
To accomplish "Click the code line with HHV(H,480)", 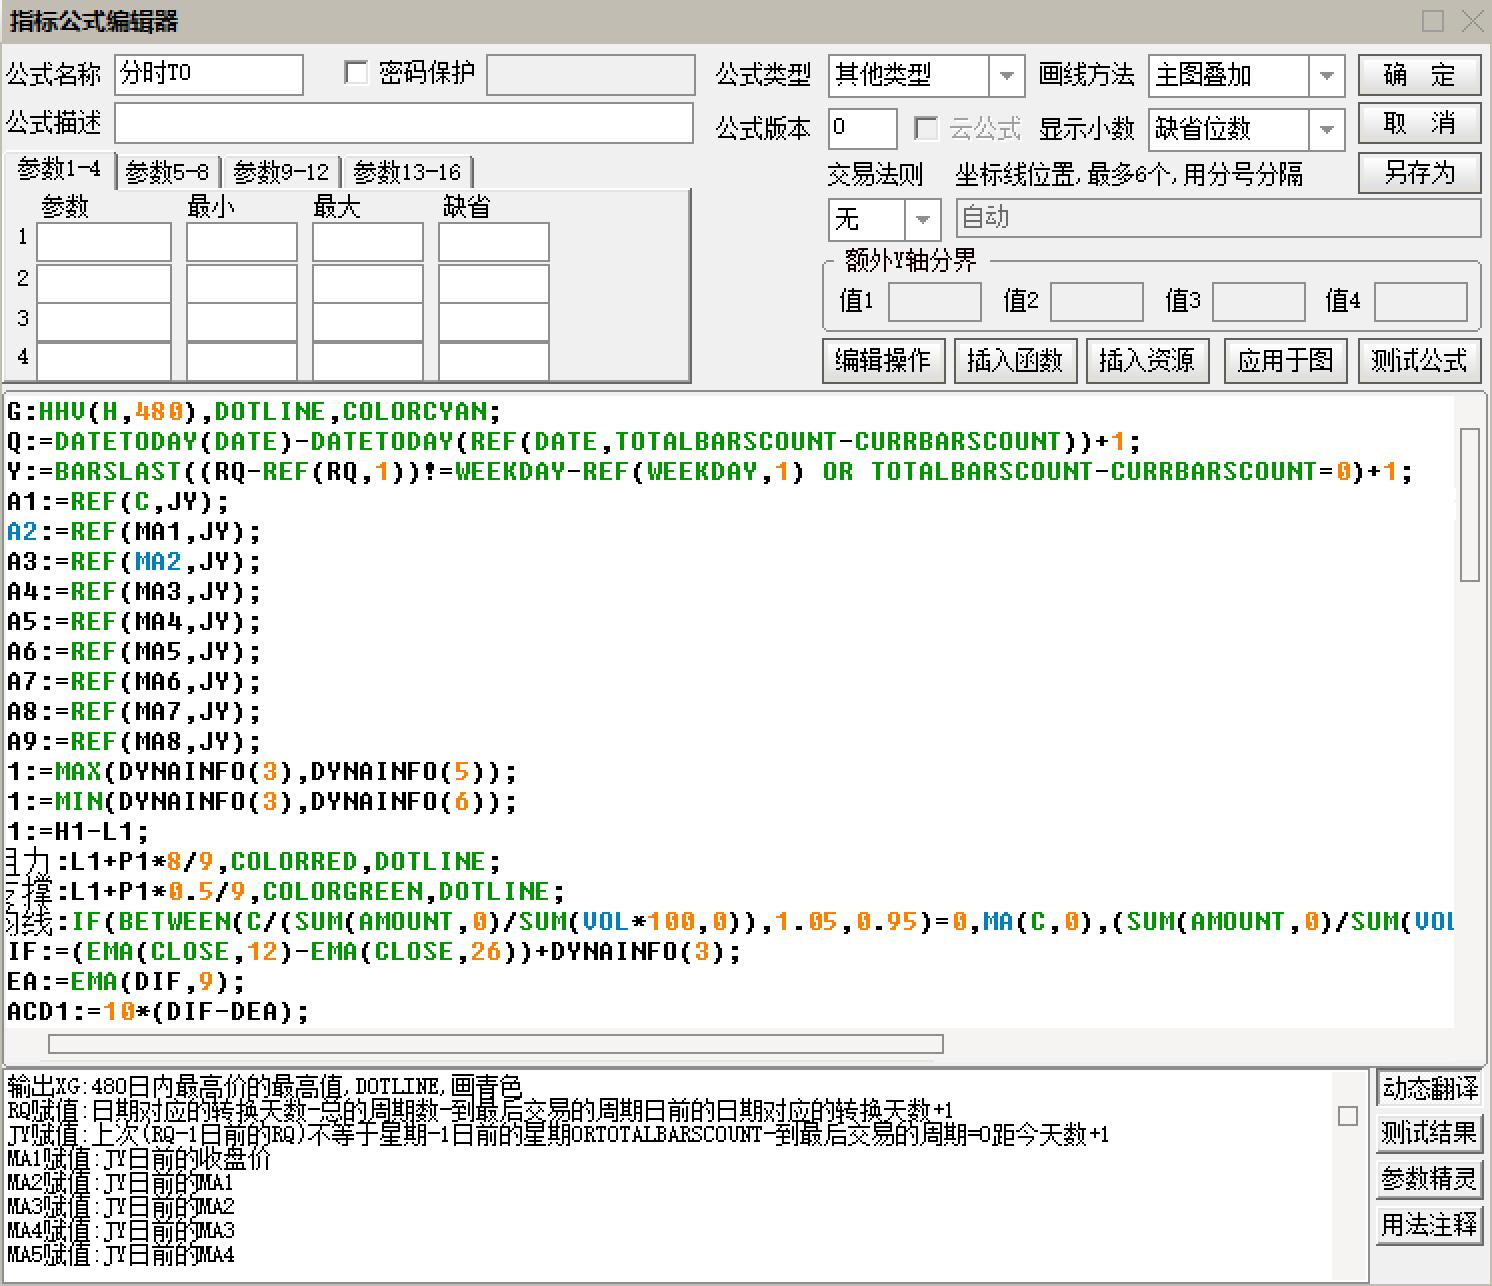I will pyautogui.click(x=254, y=412).
